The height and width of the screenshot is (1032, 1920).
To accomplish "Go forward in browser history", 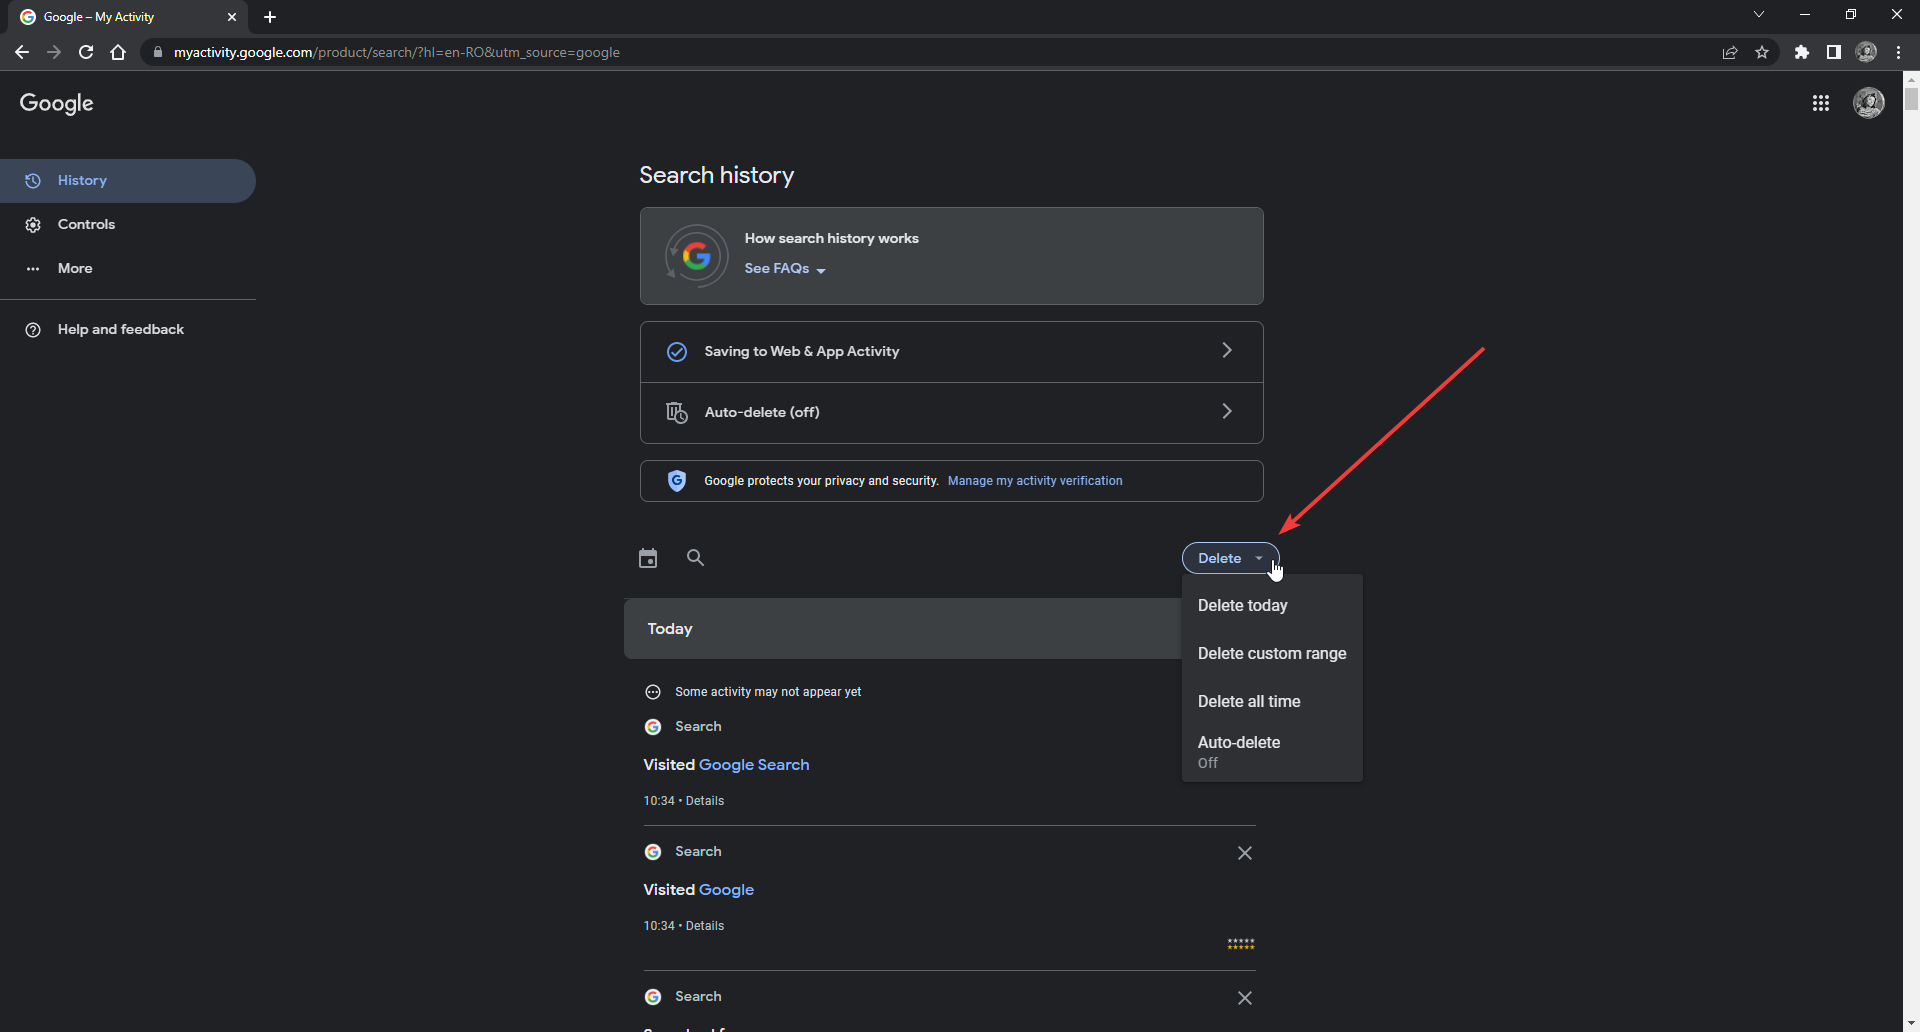I will [x=54, y=52].
